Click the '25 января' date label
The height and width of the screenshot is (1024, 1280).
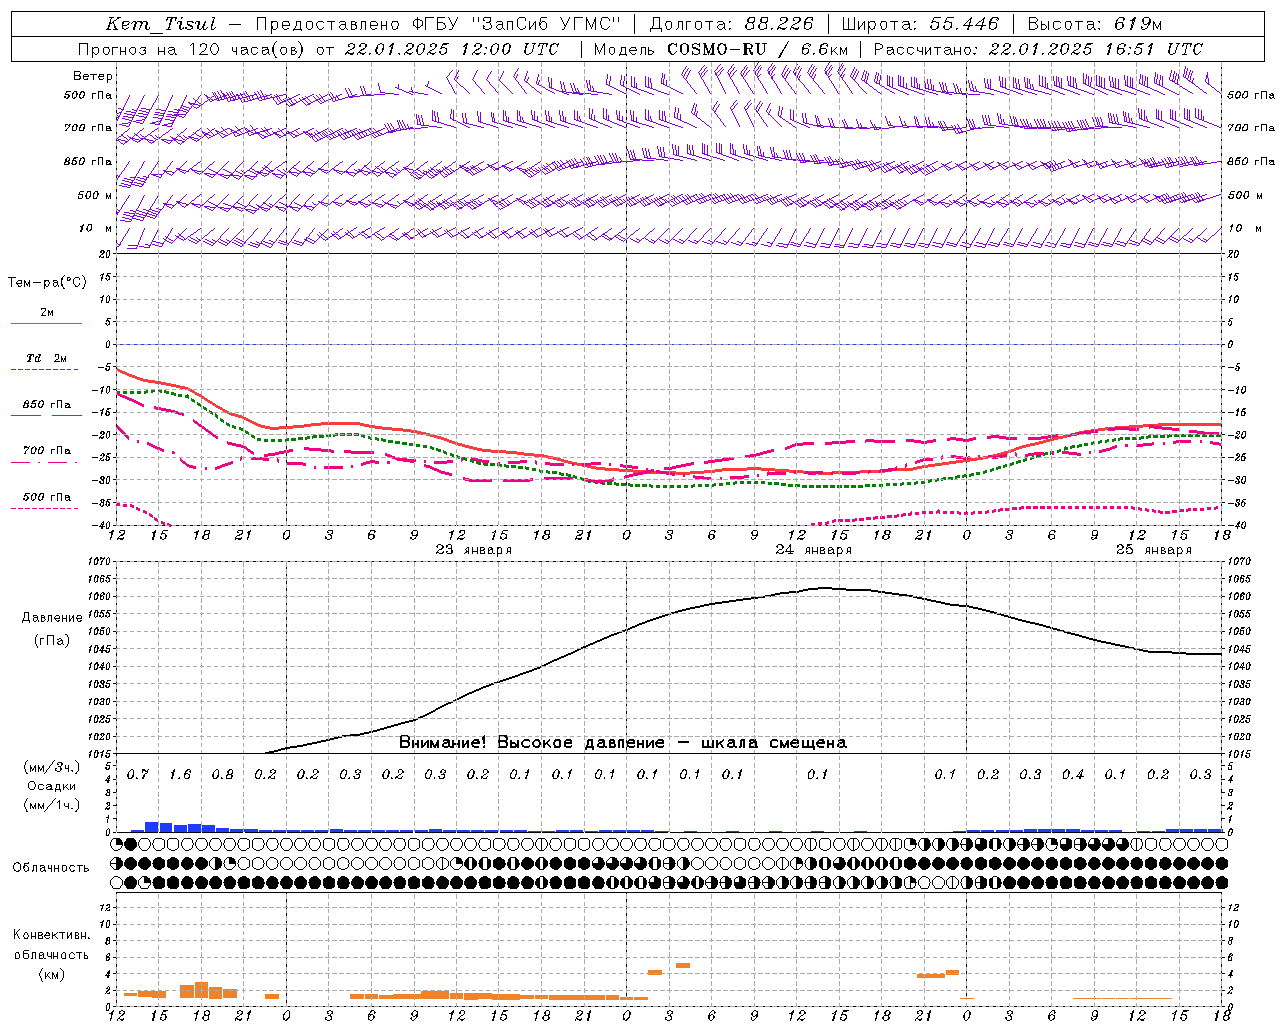point(1153,550)
